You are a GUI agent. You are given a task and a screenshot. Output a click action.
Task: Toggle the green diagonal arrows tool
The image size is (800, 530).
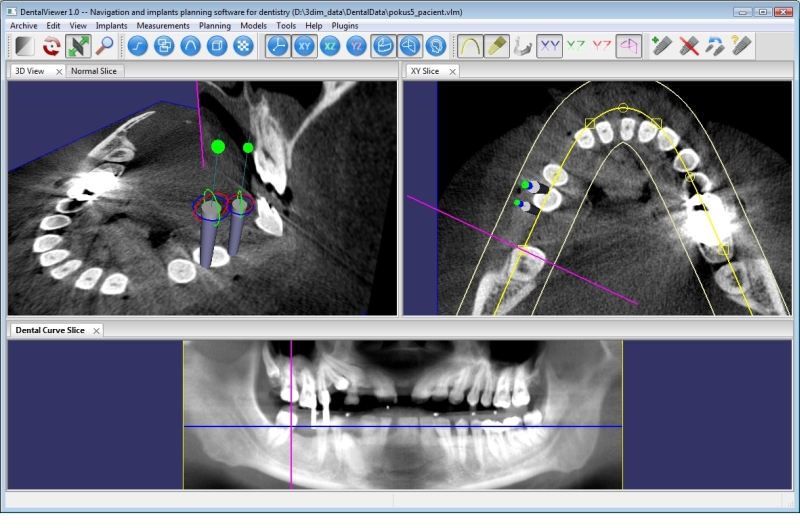click(78, 46)
